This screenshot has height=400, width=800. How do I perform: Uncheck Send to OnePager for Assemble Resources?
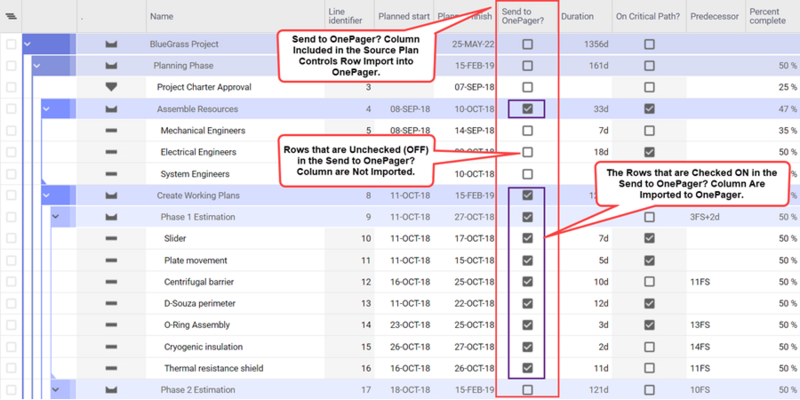(528, 109)
